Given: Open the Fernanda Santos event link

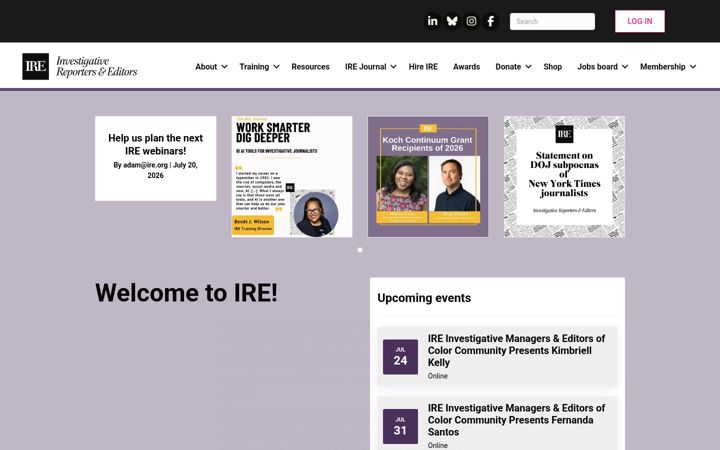Looking at the screenshot, I should 517,420.
